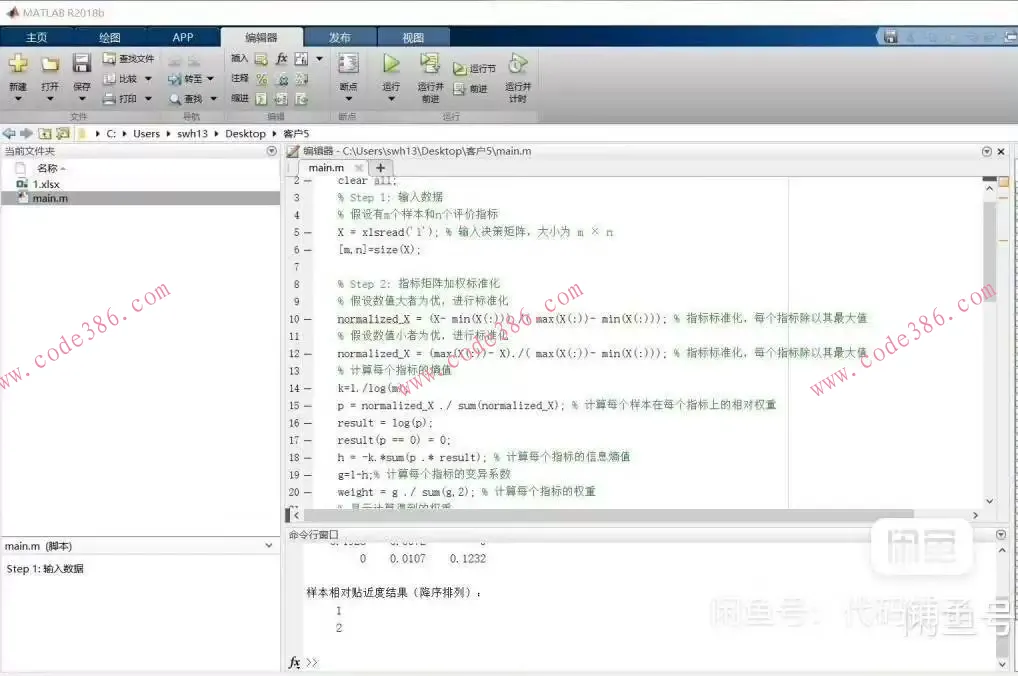1018x676 pixels.
Task: Open the 命令行窗口 panel actions menu
Action: [x=1000, y=534]
